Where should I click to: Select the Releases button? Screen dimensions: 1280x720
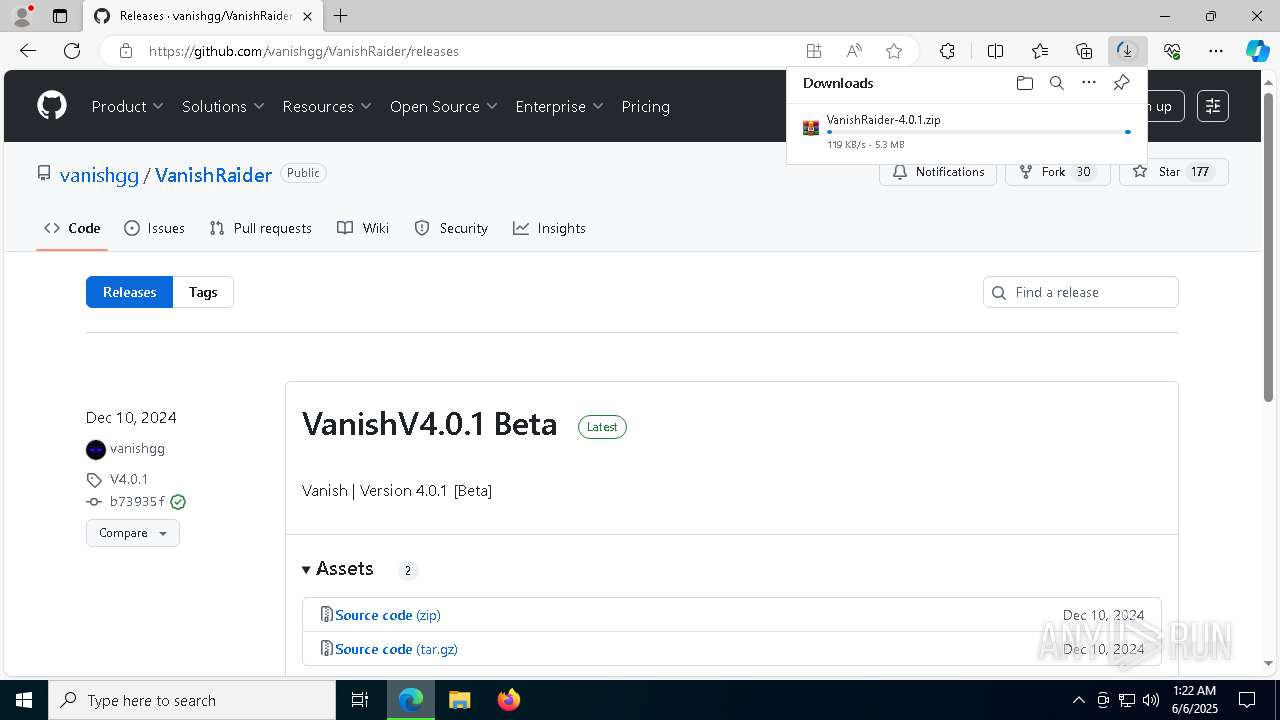point(129,292)
